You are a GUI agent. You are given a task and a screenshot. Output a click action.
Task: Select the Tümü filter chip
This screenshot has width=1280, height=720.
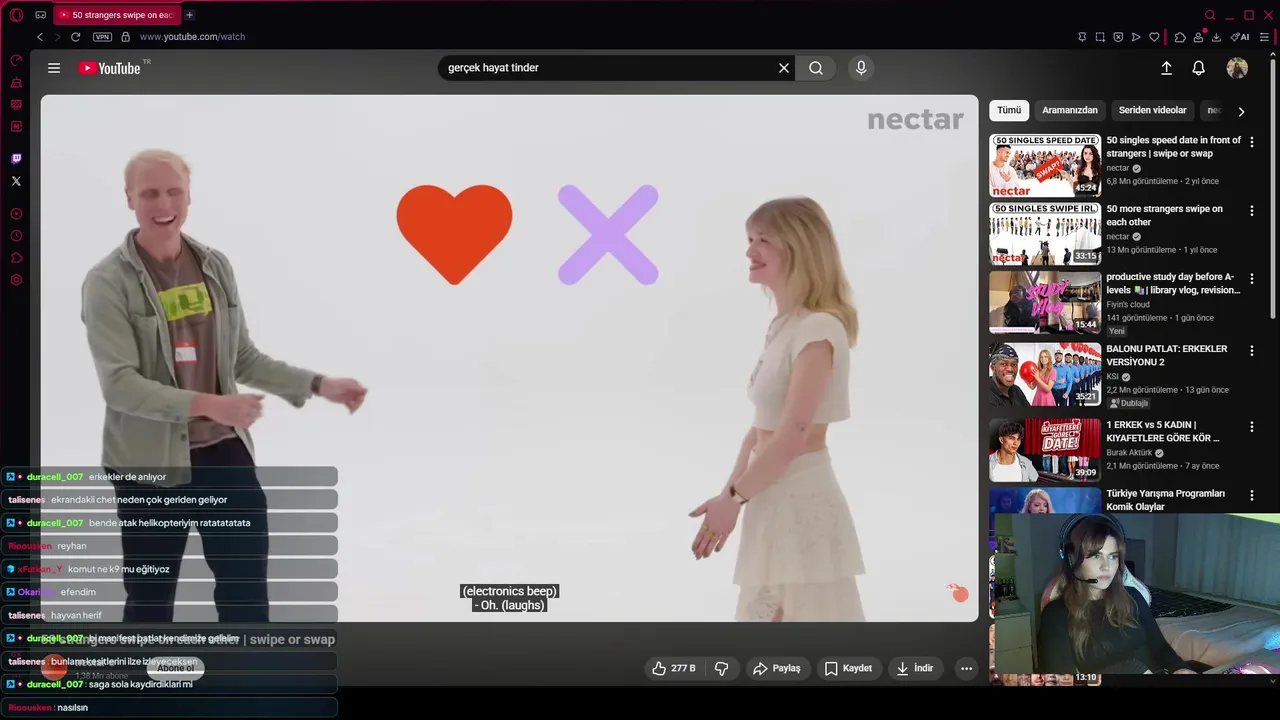1009,110
